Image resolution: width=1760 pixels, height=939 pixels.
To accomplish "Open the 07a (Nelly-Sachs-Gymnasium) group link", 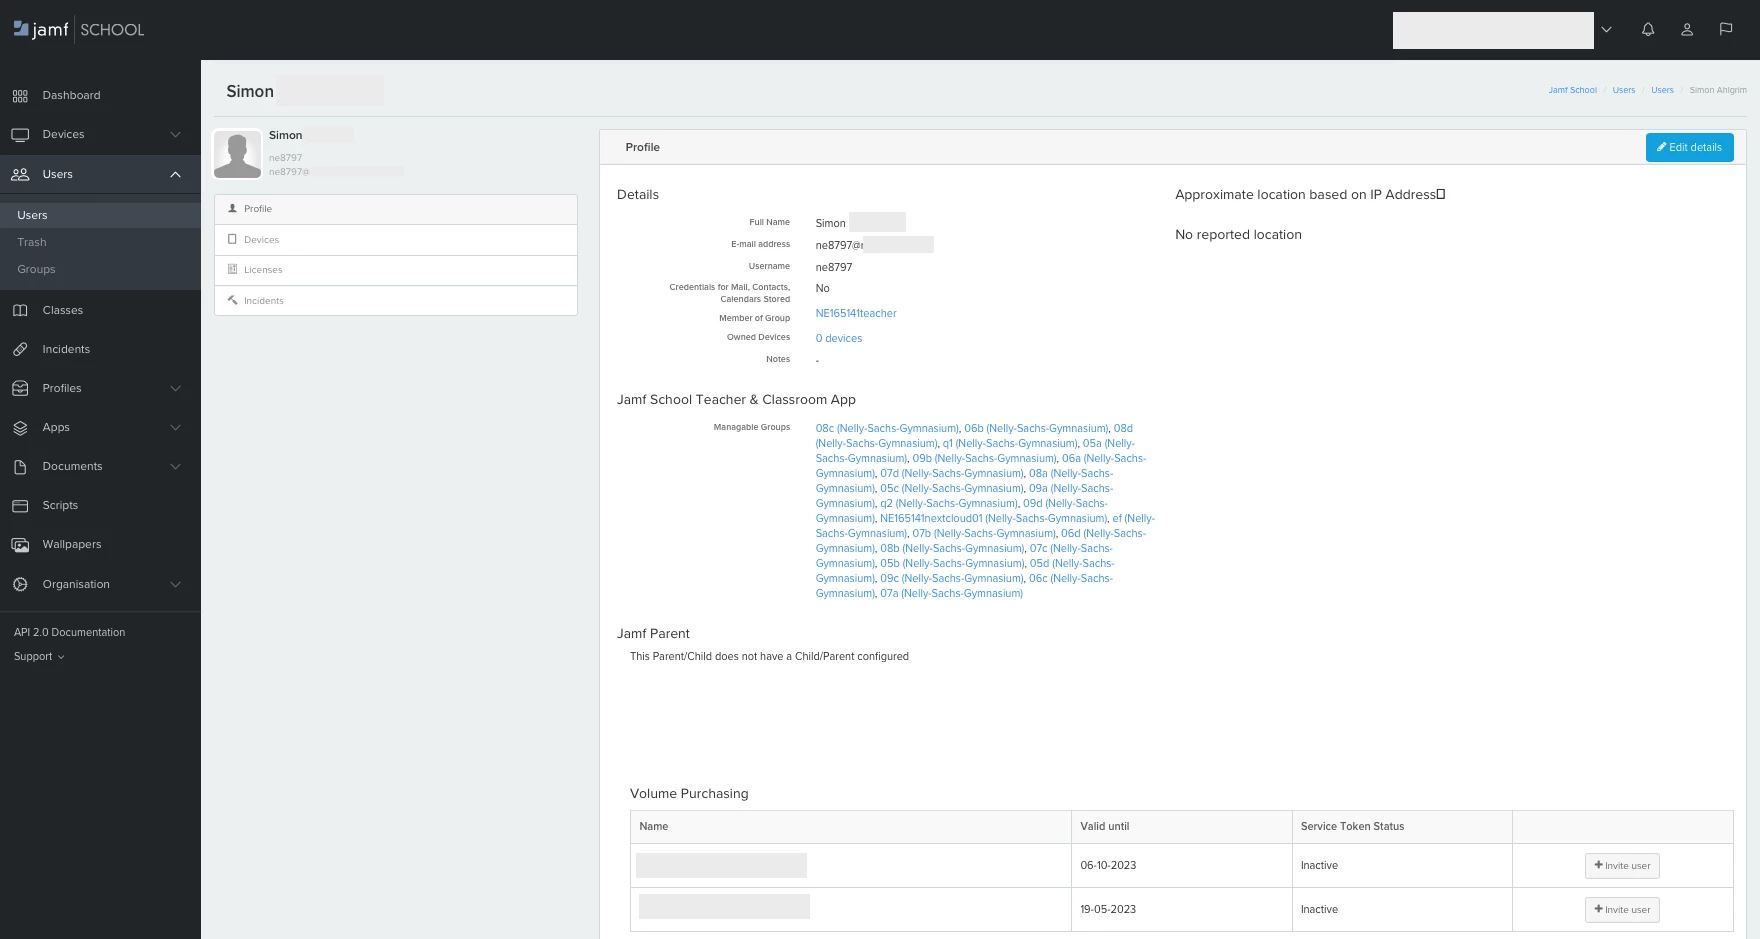I will (952, 593).
